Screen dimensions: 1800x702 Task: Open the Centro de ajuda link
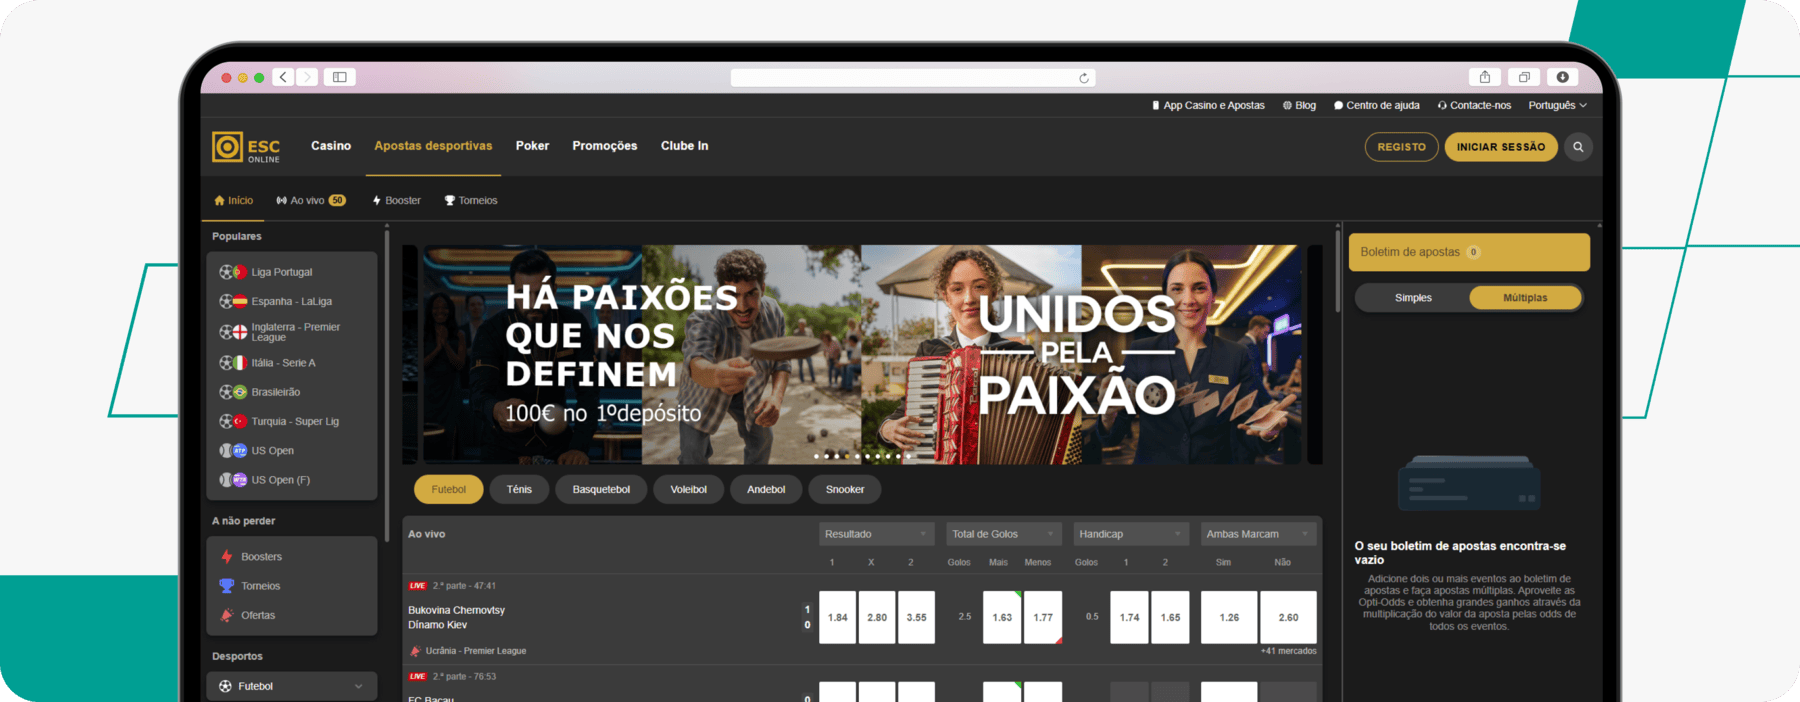(x=1376, y=105)
